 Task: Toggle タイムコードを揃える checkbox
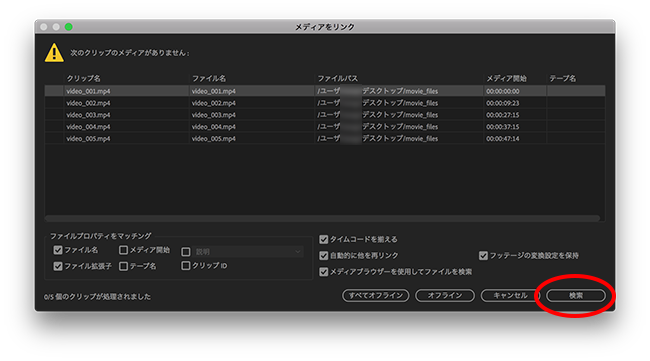324,240
